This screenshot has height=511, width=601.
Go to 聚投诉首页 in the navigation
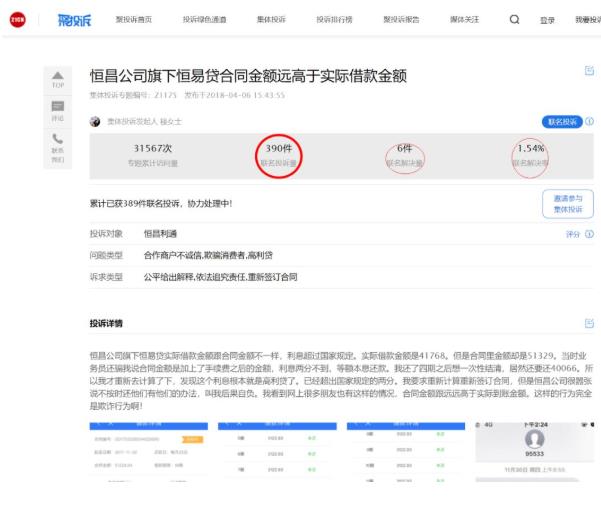click(134, 20)
